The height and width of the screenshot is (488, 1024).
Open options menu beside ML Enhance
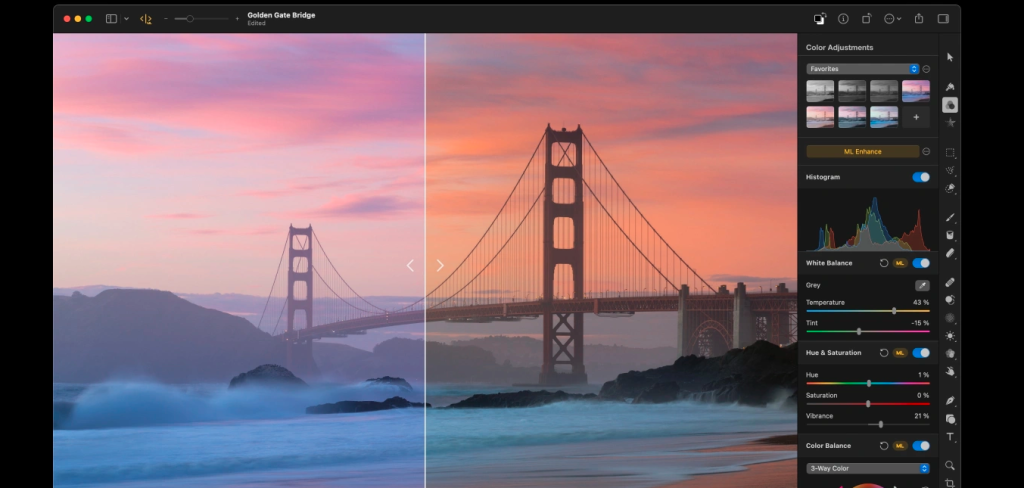926,152
